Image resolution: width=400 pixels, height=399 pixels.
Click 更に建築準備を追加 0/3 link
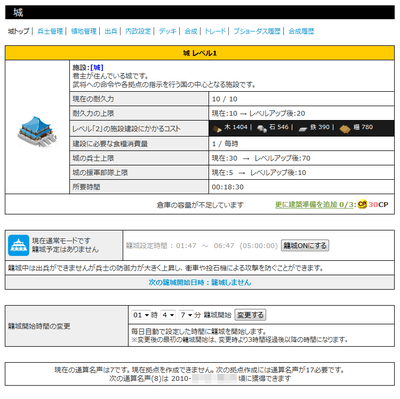click(x=314, y=204)
